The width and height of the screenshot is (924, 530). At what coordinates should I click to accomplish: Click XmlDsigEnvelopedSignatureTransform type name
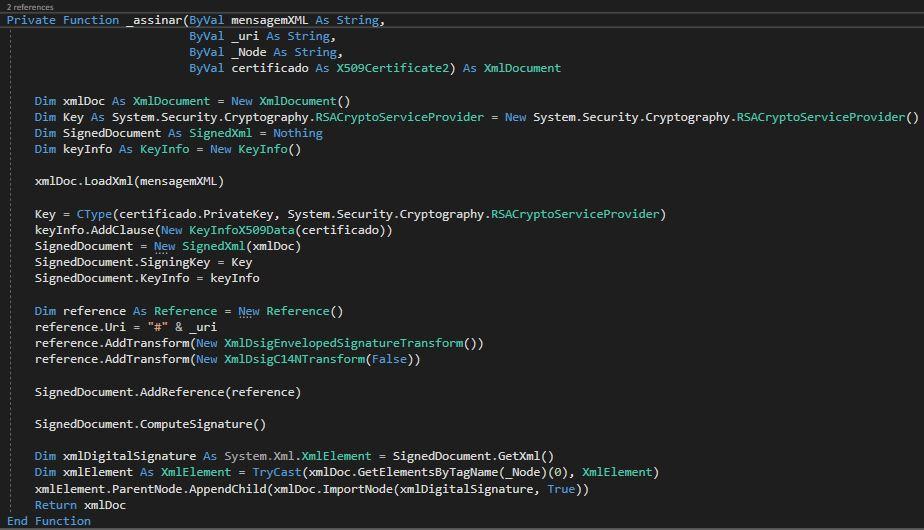(x=344, y=343)
